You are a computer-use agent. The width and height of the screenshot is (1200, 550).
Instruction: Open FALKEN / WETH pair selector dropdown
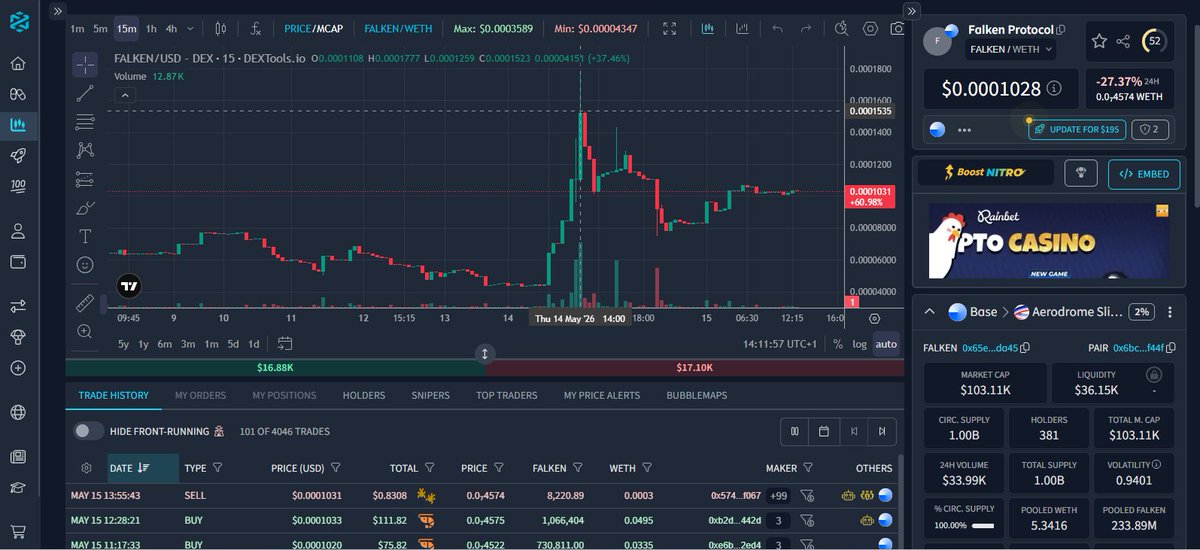coord(1011,49)
